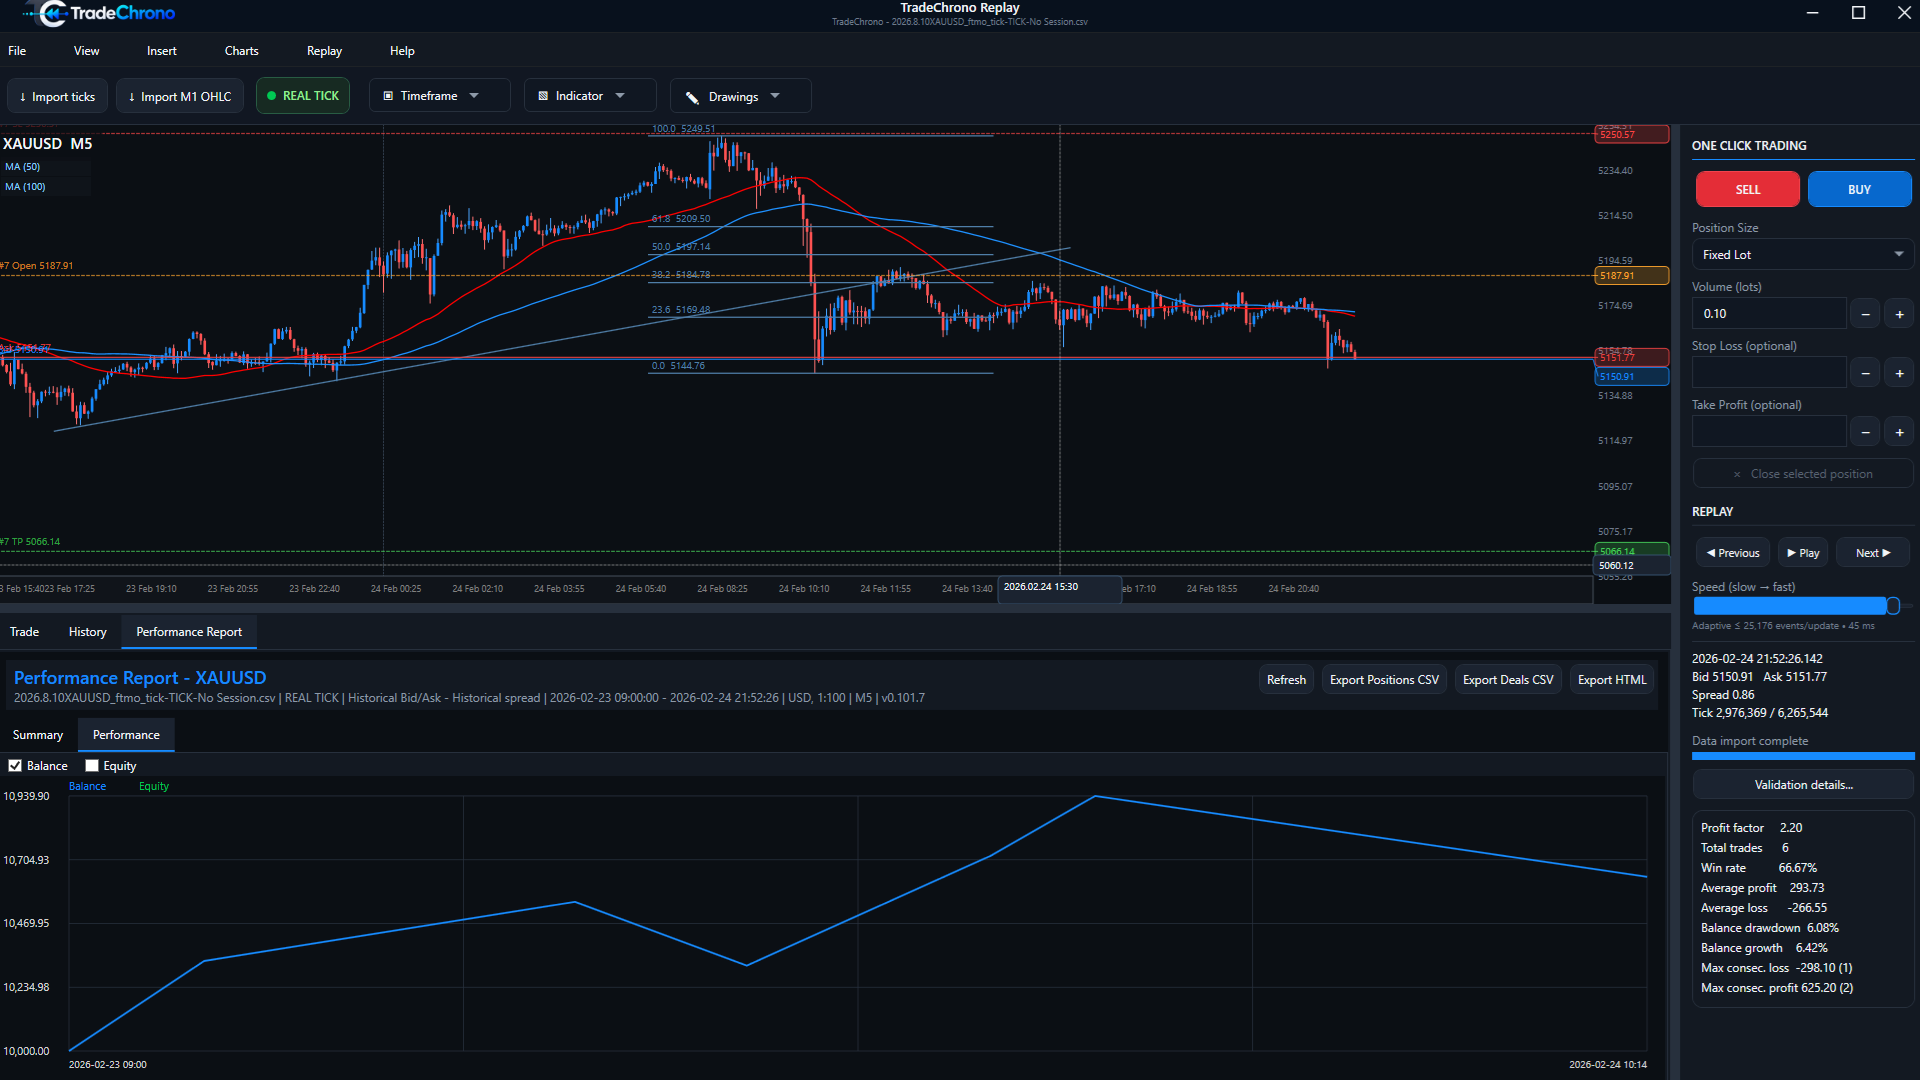Select the Performance Report tab

pos(189,632)
